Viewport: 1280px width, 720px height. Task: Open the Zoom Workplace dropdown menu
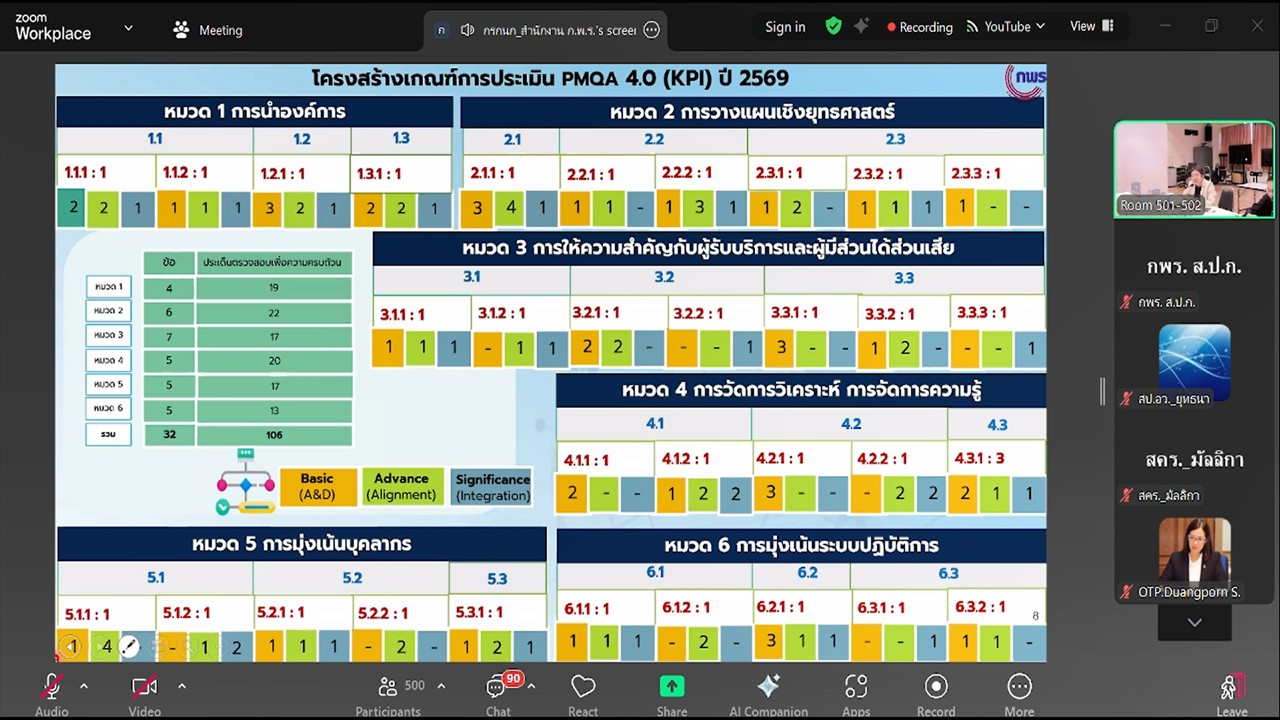128,28
